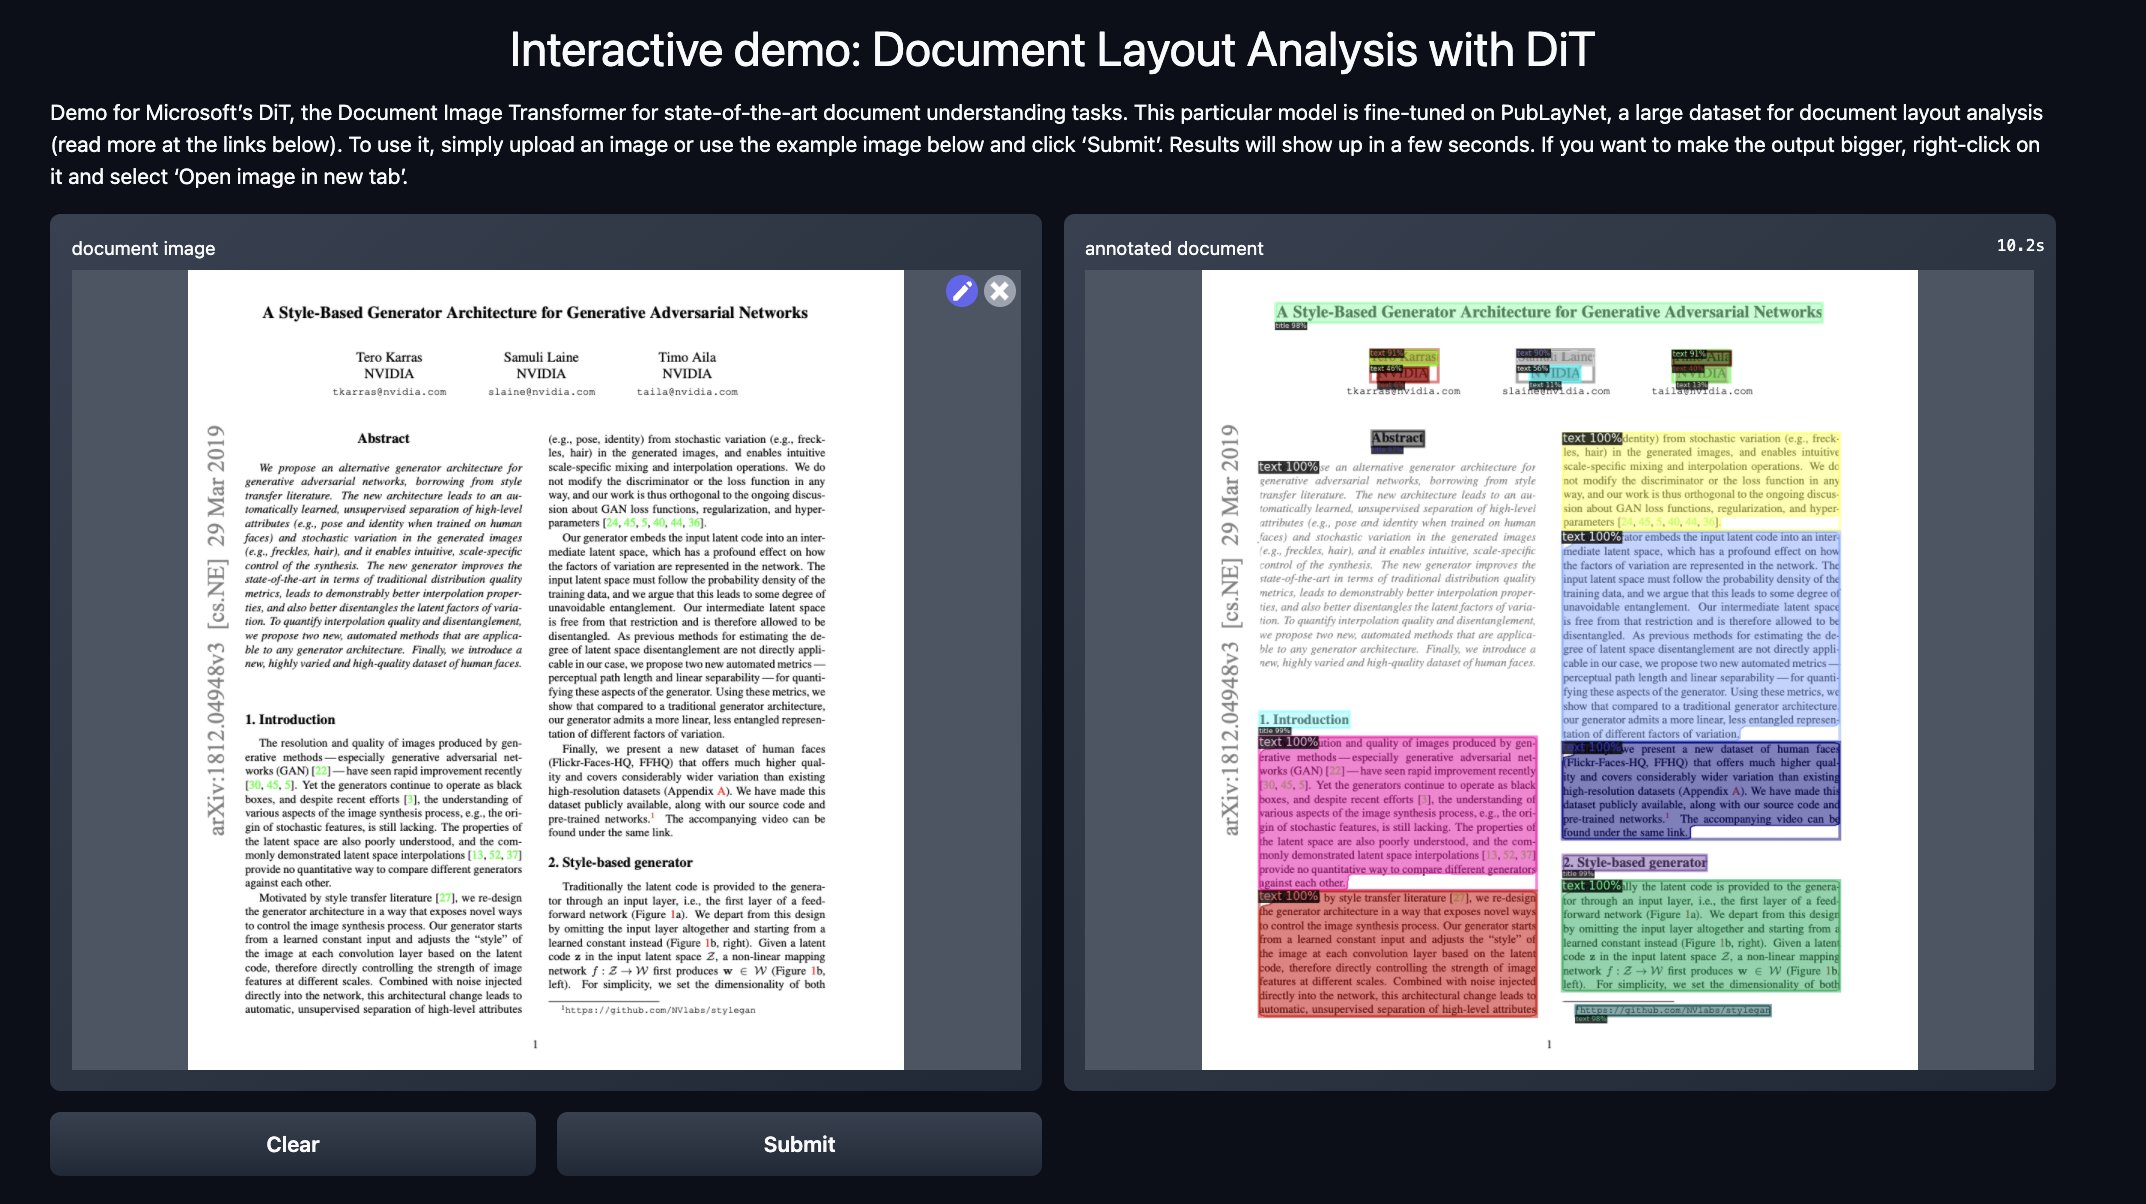Click the tkarras@nvidia.com email in the document
The image size is (2146, 1204).
(x=389, y=392)
